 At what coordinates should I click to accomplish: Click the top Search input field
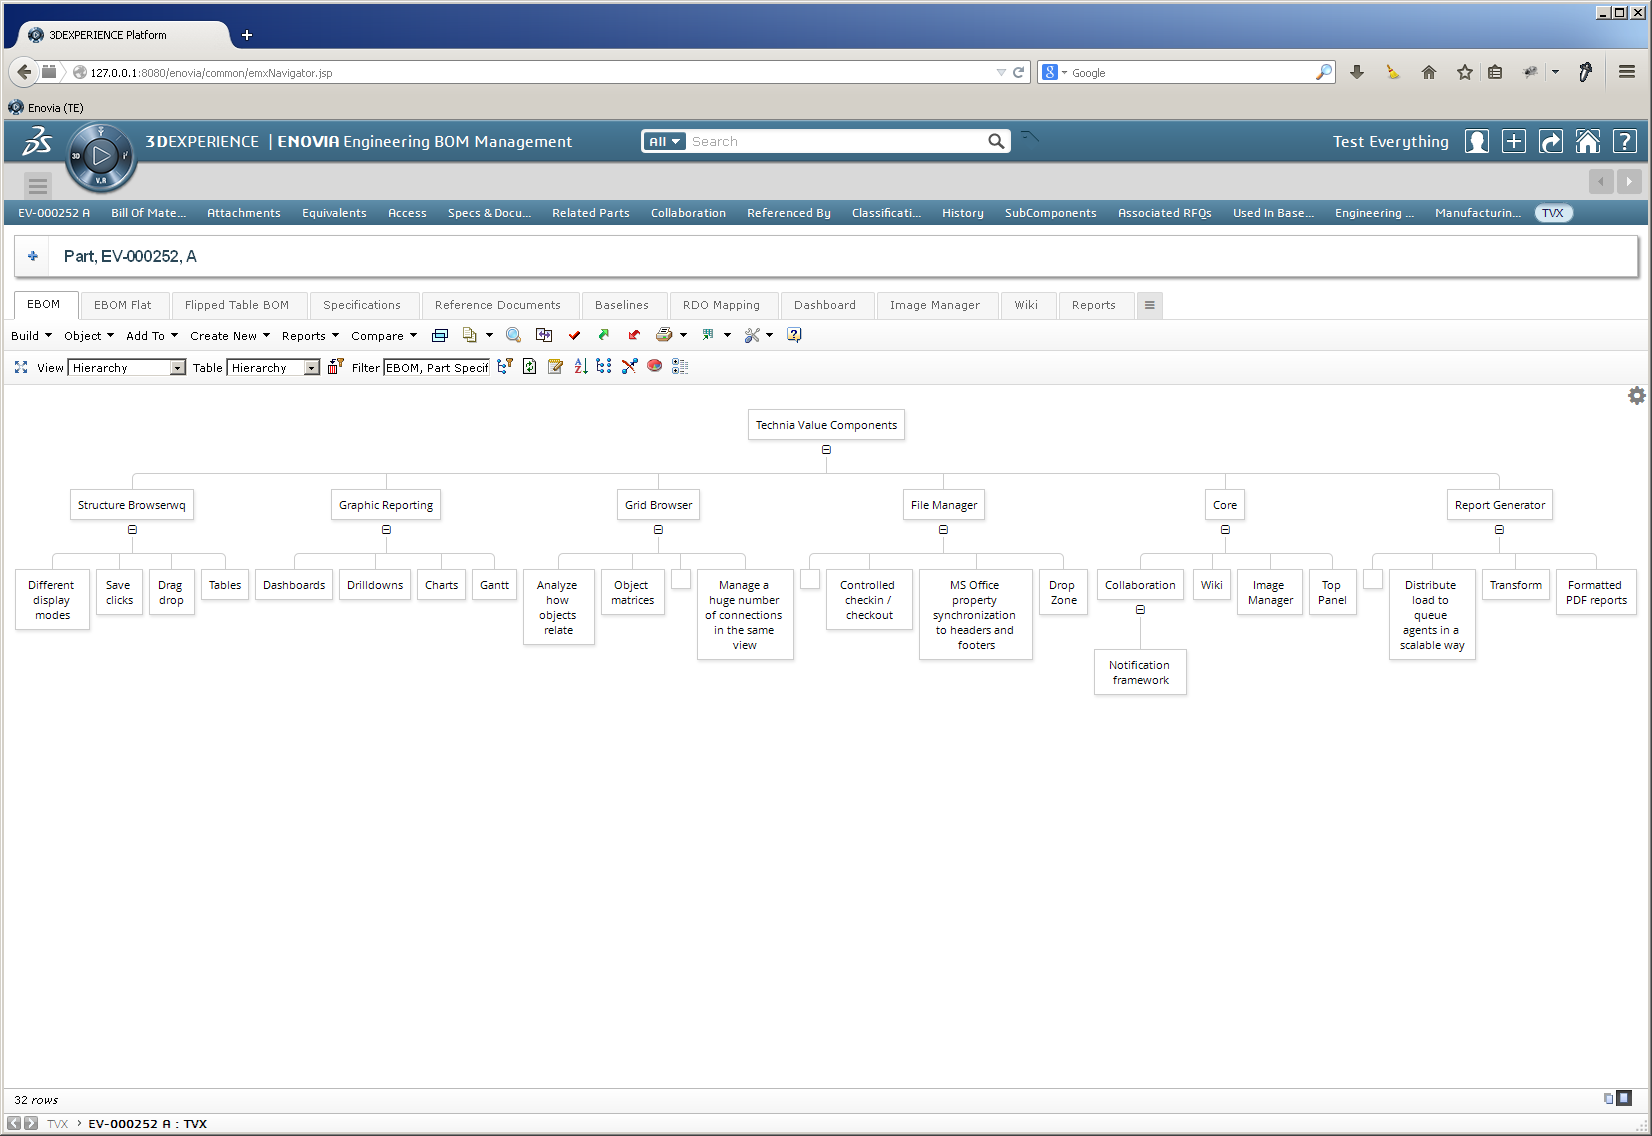click(x=835, y=142)
